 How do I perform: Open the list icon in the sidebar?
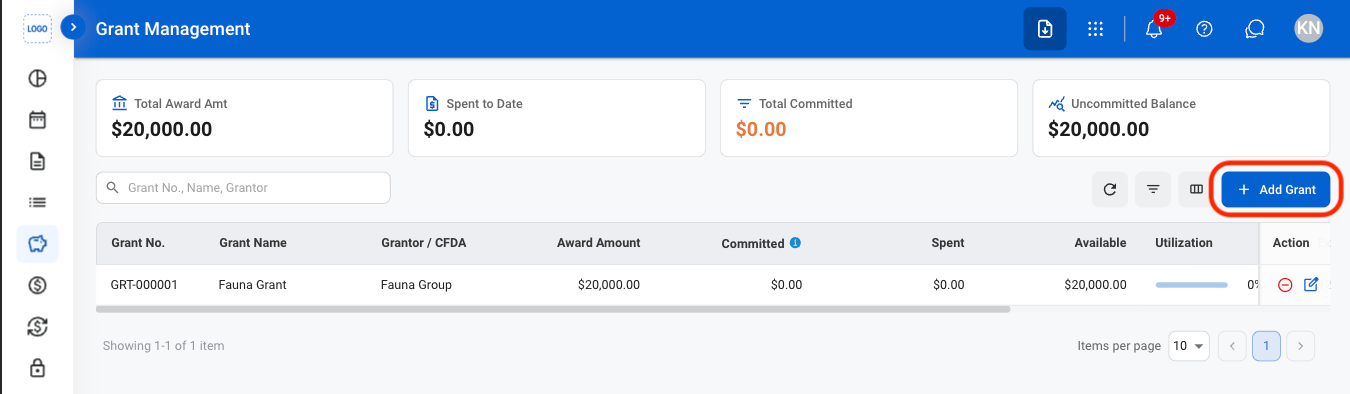click(x=37, y=202)
